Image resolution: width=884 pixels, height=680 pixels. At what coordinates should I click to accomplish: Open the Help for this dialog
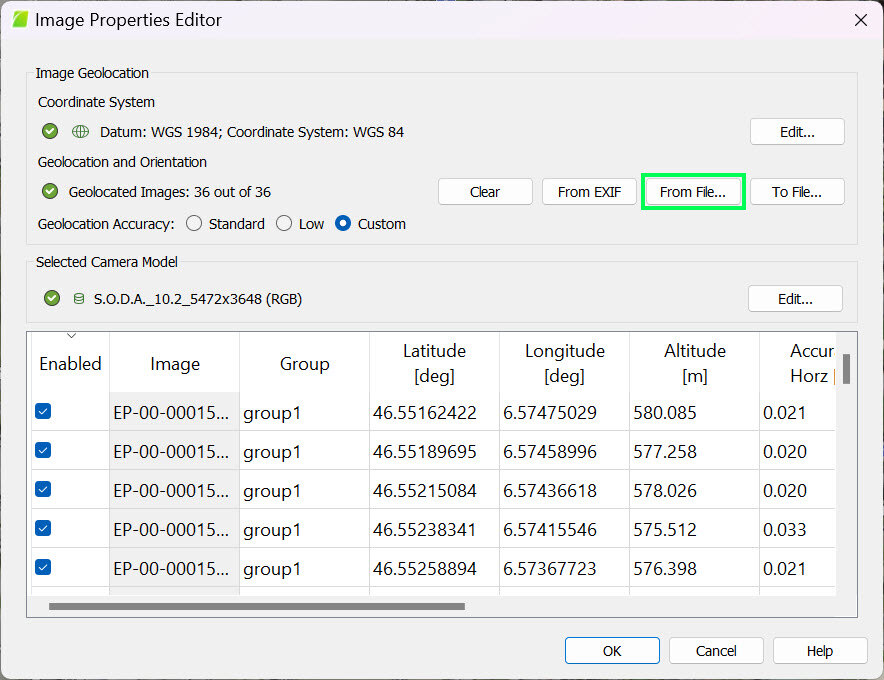coord(820,650)
